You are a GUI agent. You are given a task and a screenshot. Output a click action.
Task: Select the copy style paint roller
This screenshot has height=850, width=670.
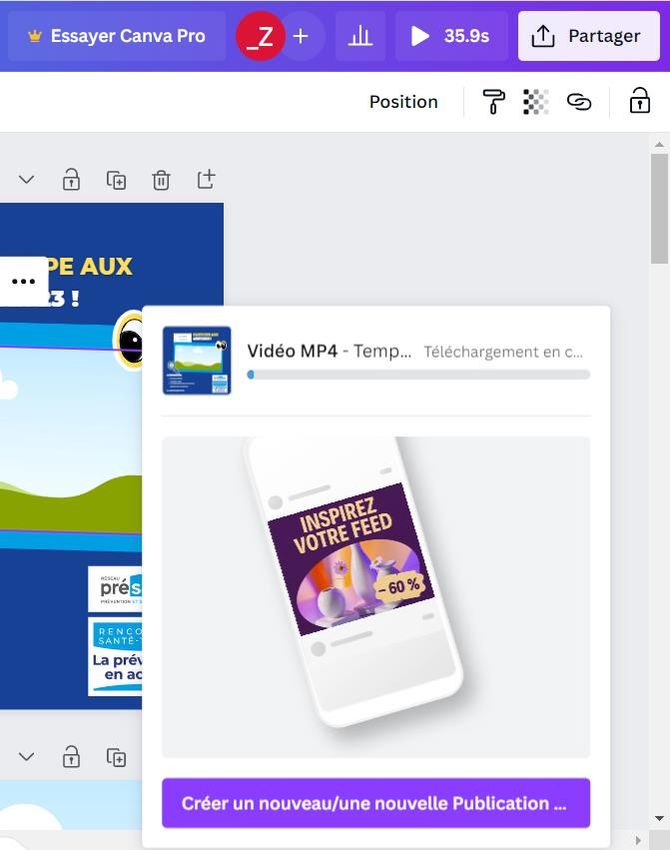click(x=494, y=102)
